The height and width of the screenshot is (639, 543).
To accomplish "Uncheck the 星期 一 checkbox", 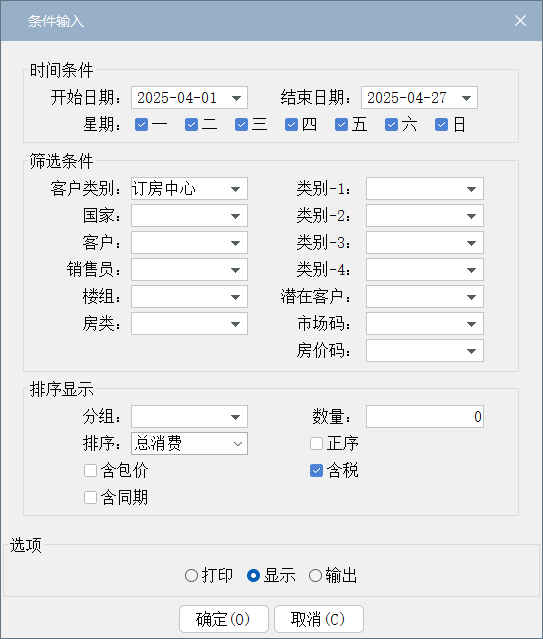I will point(141,125).
